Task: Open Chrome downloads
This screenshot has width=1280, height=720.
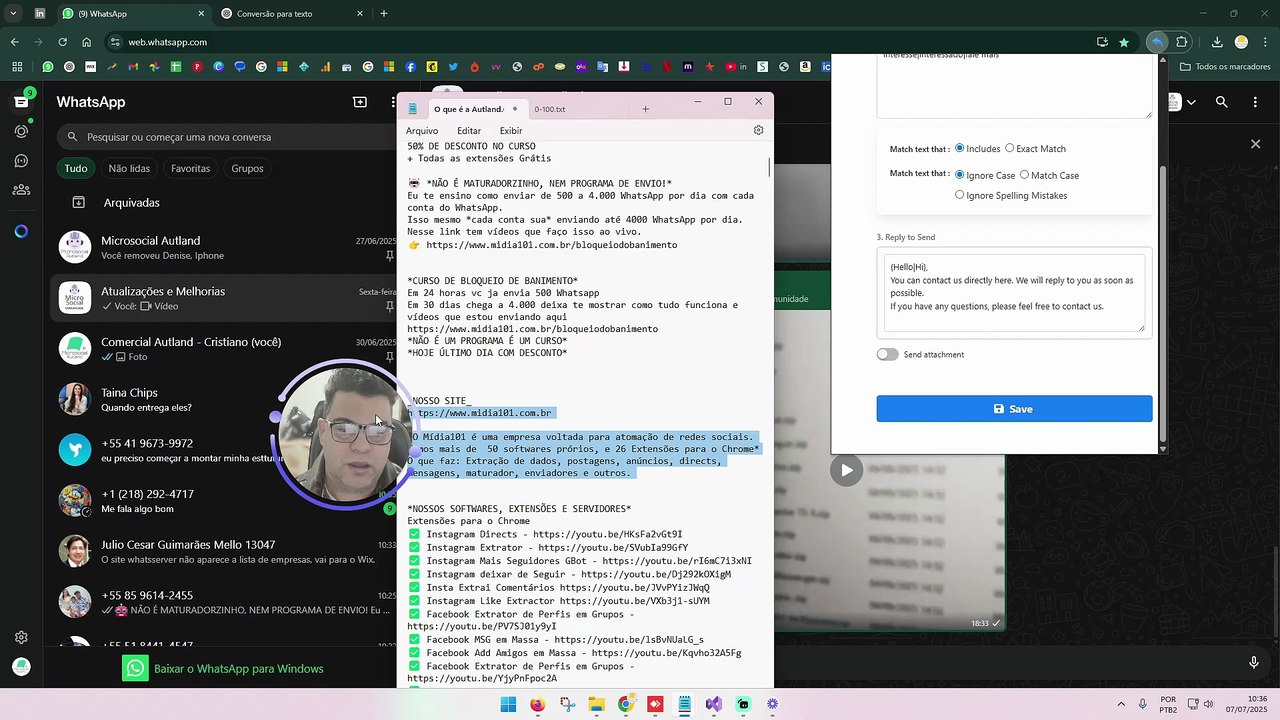Action: [x=1217, y=42]
